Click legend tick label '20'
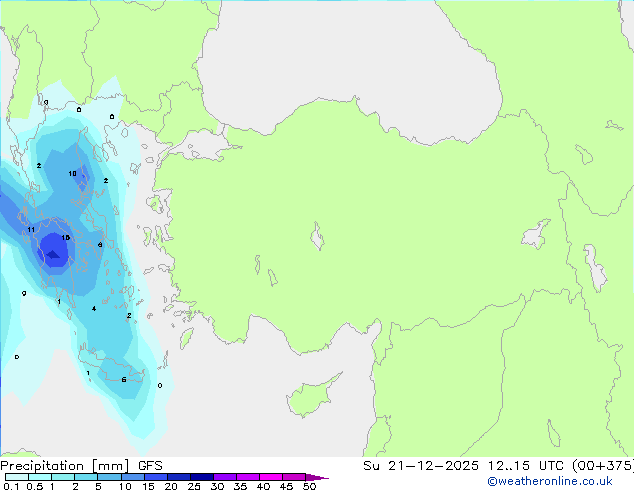 click(x=171, y=486)
